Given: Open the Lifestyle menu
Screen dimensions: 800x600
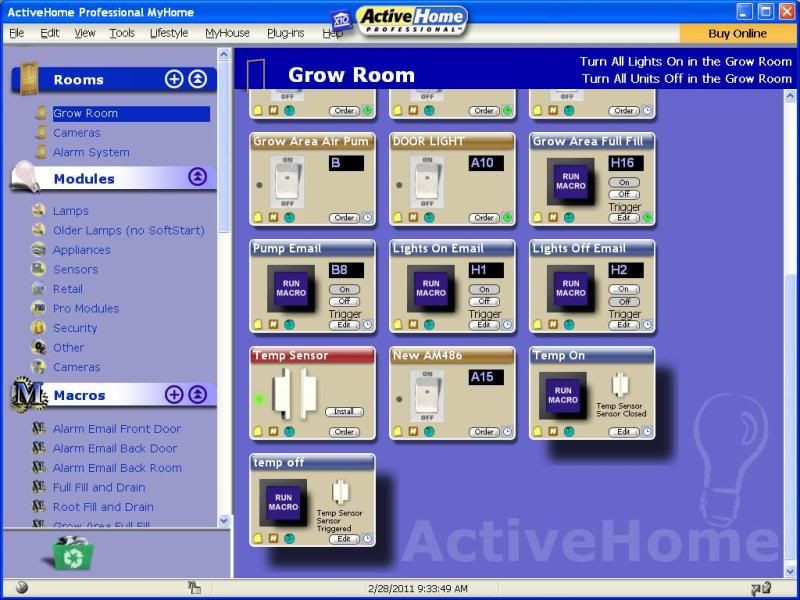Looking at the screenshot, I should [x=169, y=33].
